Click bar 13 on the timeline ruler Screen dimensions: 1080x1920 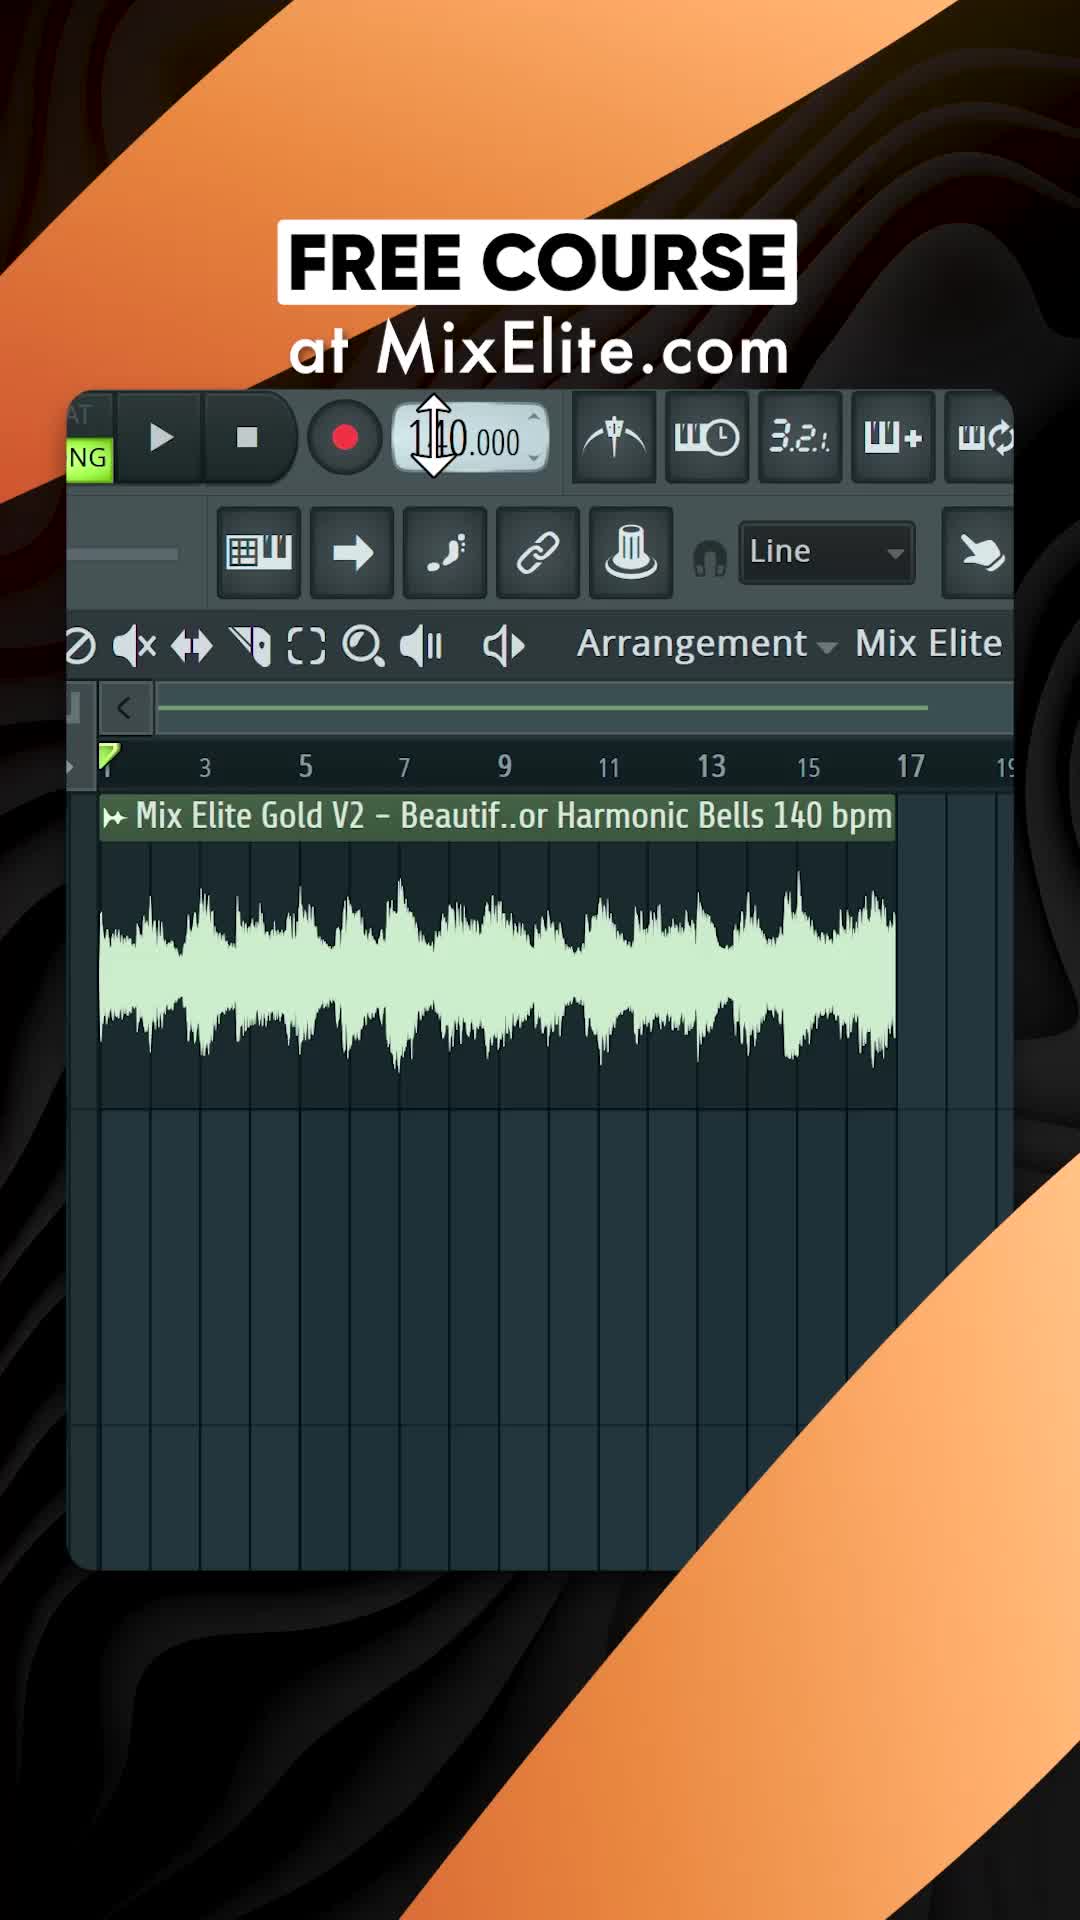point(711,767)
